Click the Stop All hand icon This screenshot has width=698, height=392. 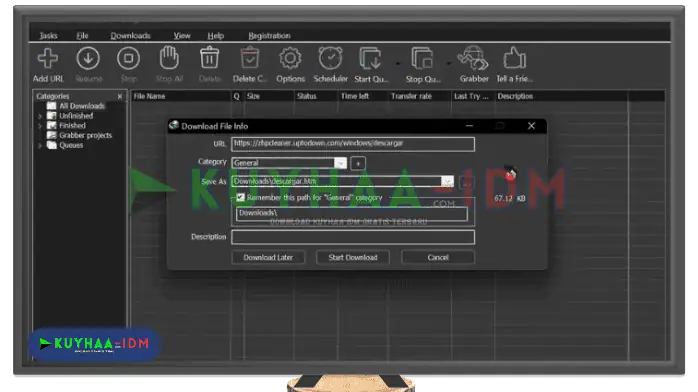click(169, 58)
